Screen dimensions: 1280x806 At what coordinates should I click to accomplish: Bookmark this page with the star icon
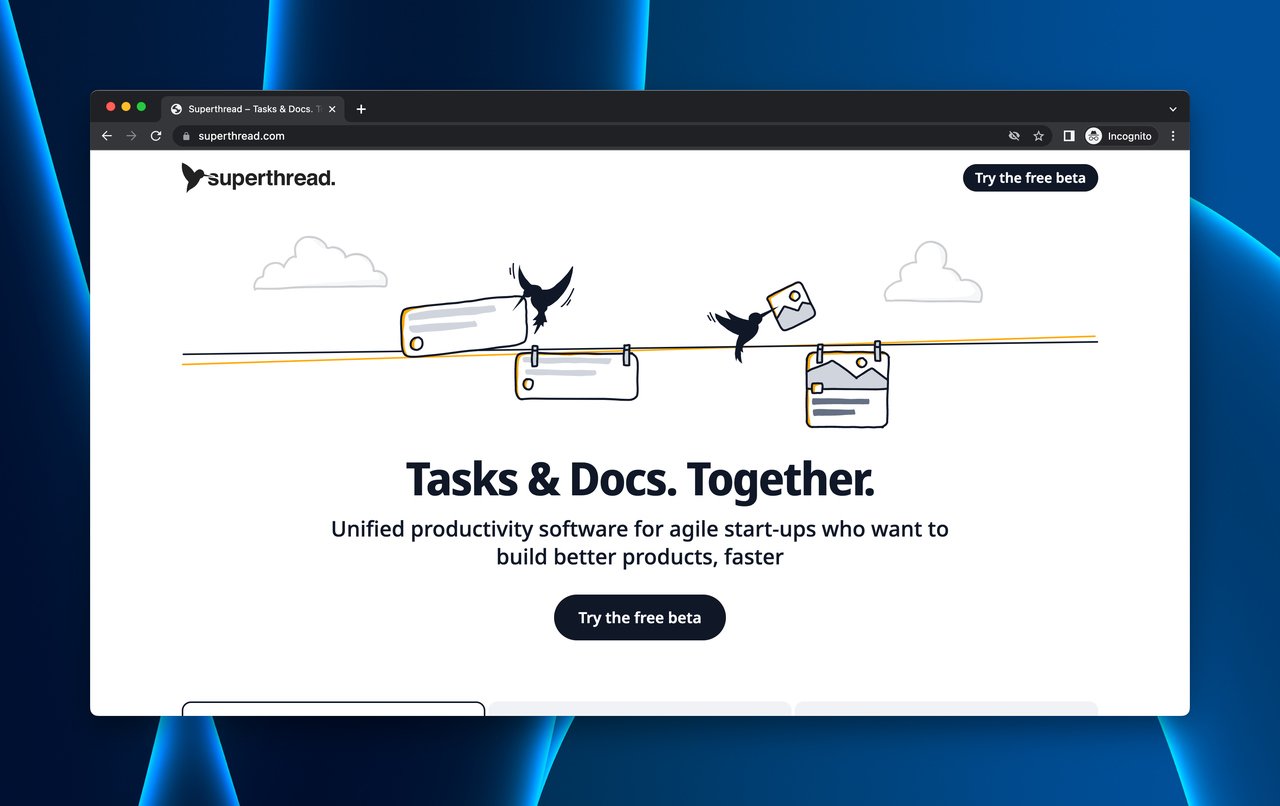coord(1038,136)
